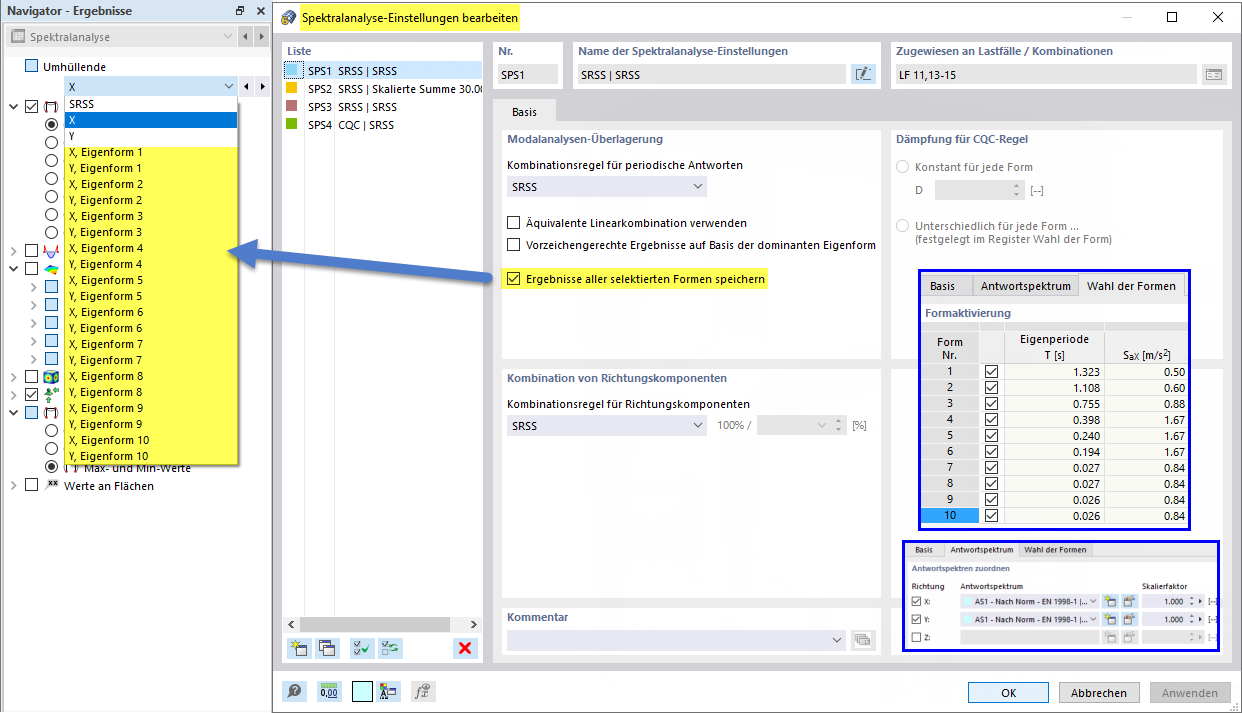Select 'X, Eigenform 10' from dropdown list
The height and width of the screenshot is (713, 1242).
151,440
